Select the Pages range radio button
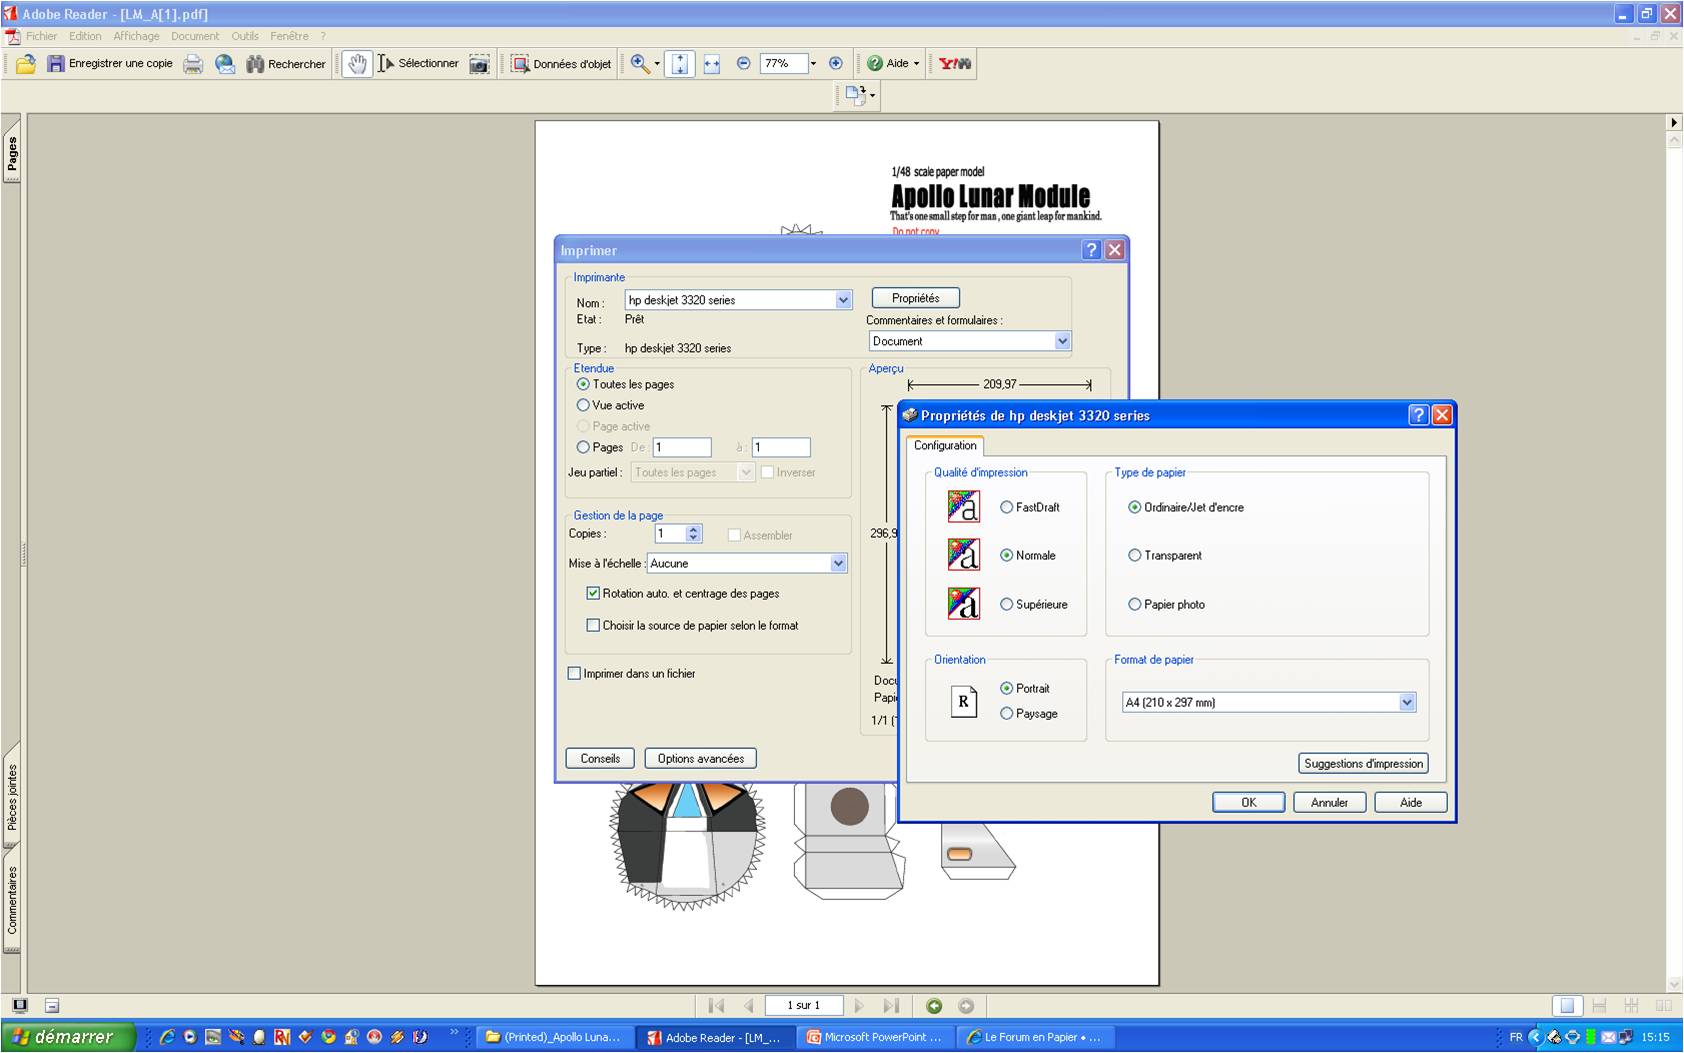Viewport: 1684px width, 1053px height. click(583, 447)
